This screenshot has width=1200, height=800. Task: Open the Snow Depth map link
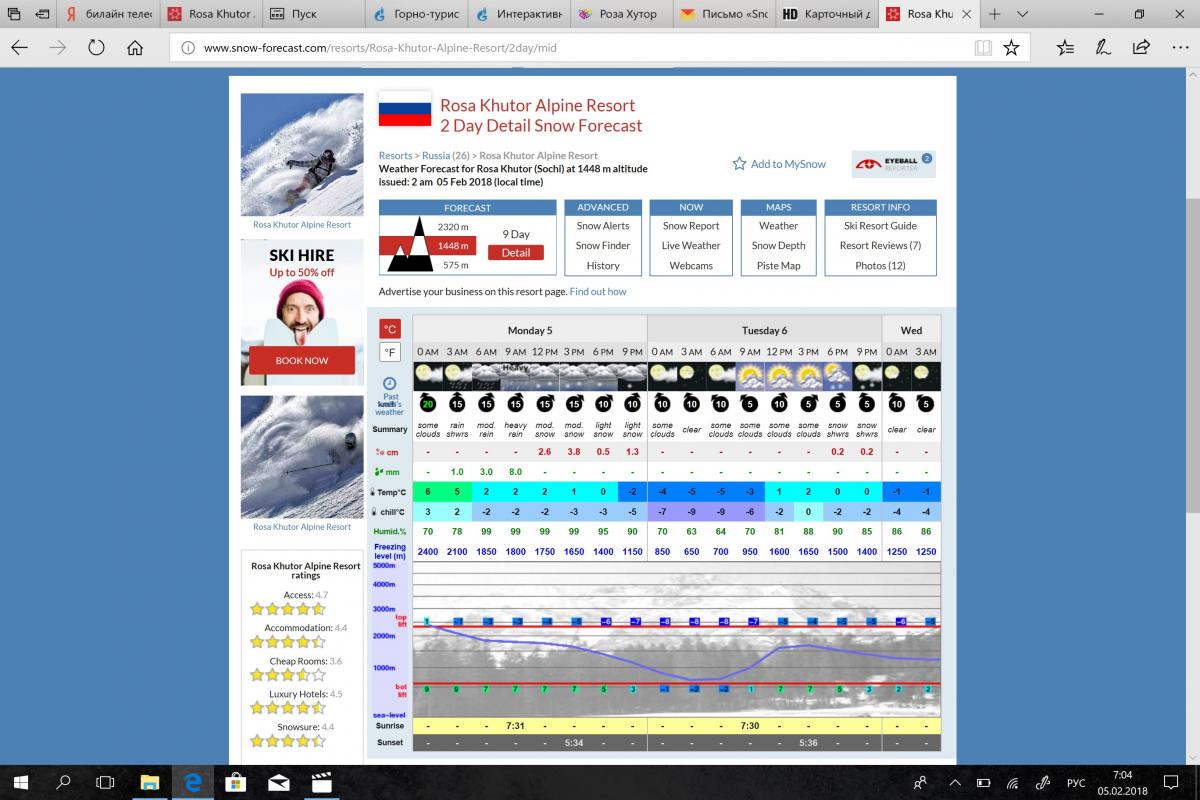click(778, 245)
